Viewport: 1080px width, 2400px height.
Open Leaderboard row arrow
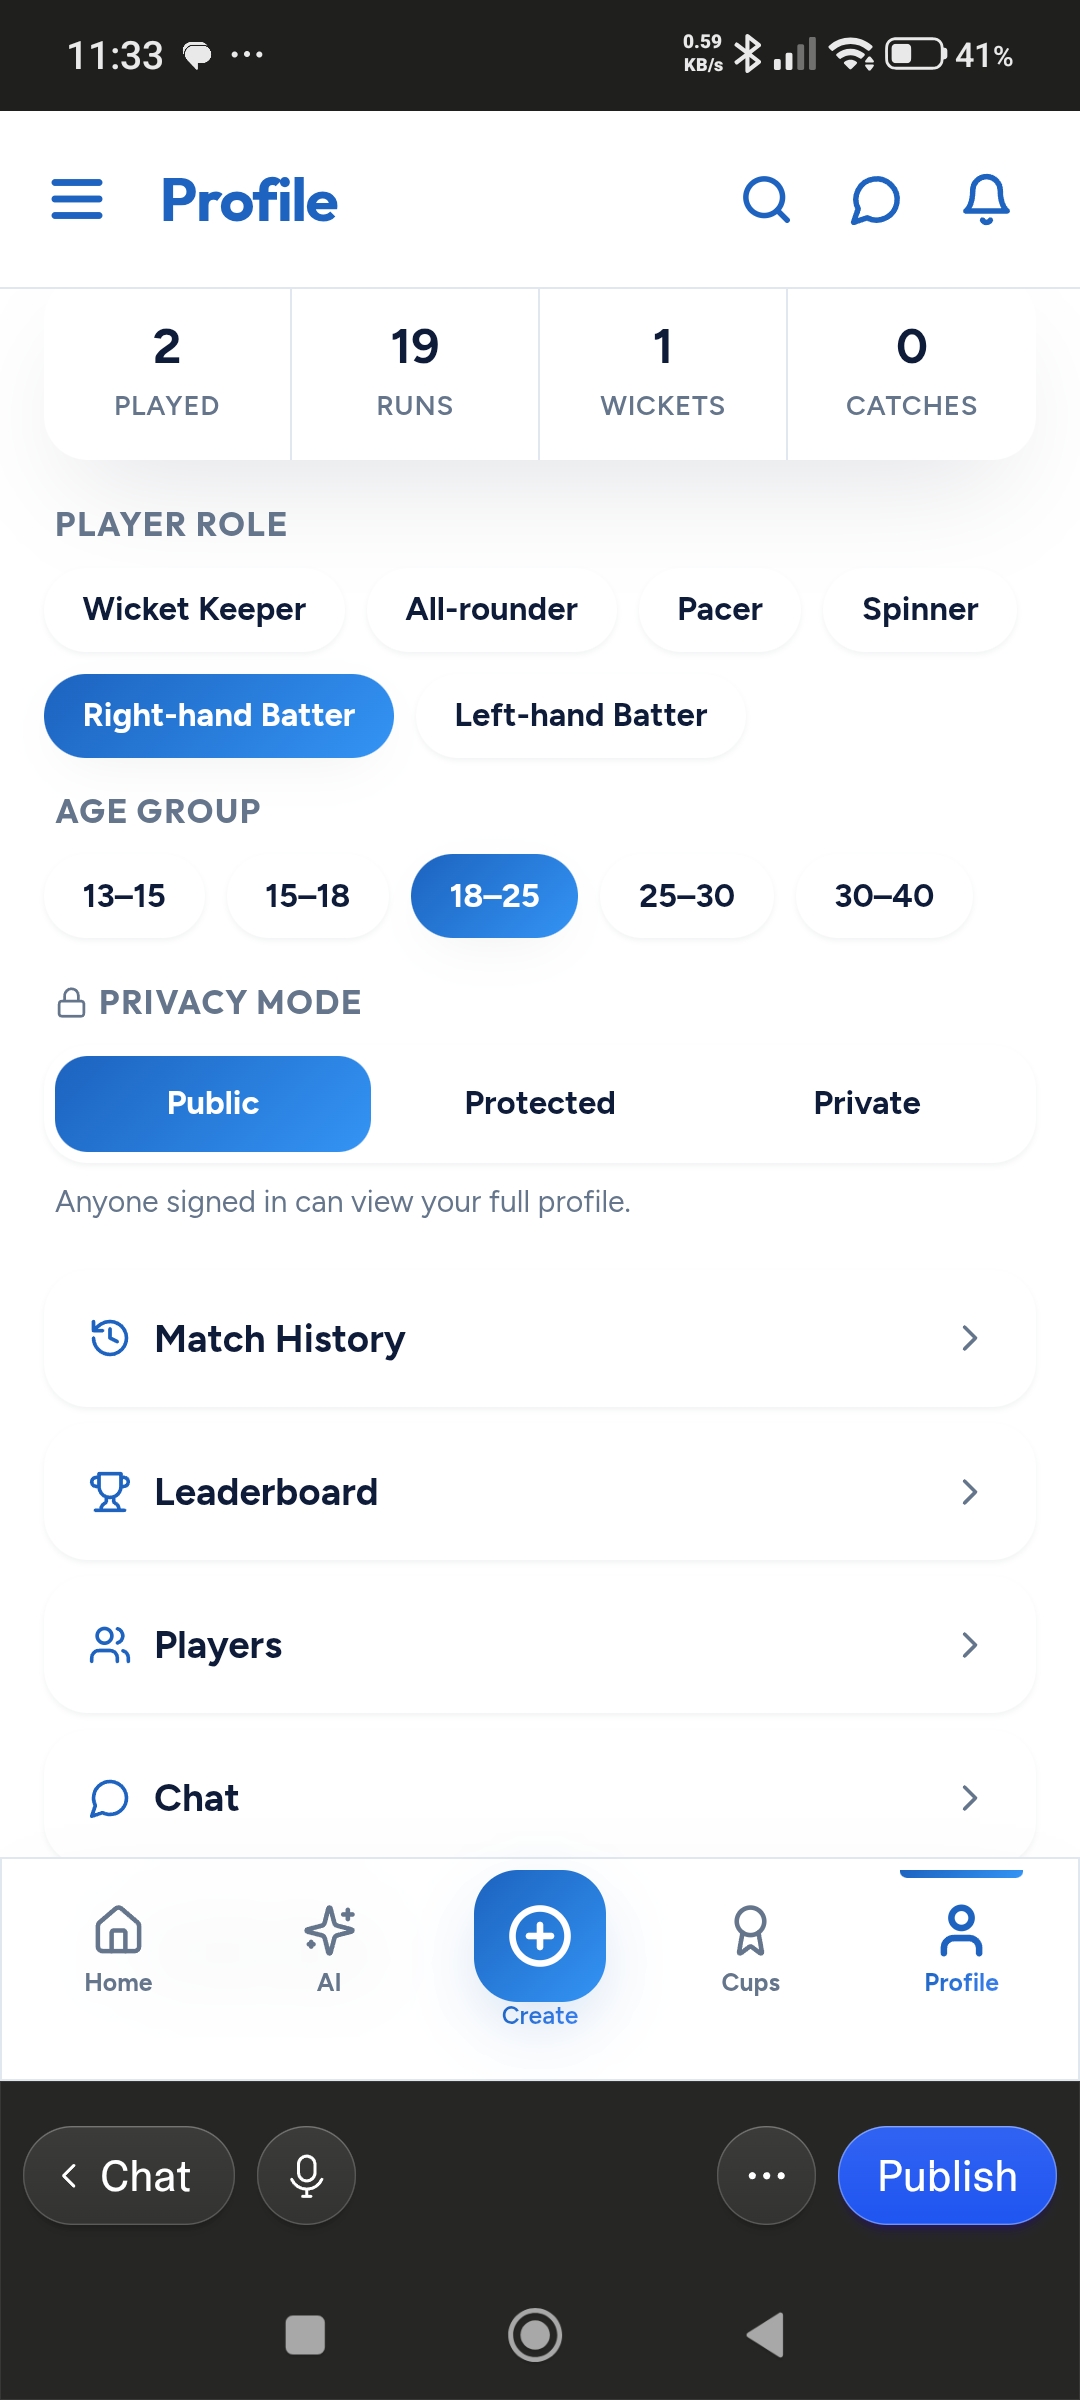(969, 1492)
